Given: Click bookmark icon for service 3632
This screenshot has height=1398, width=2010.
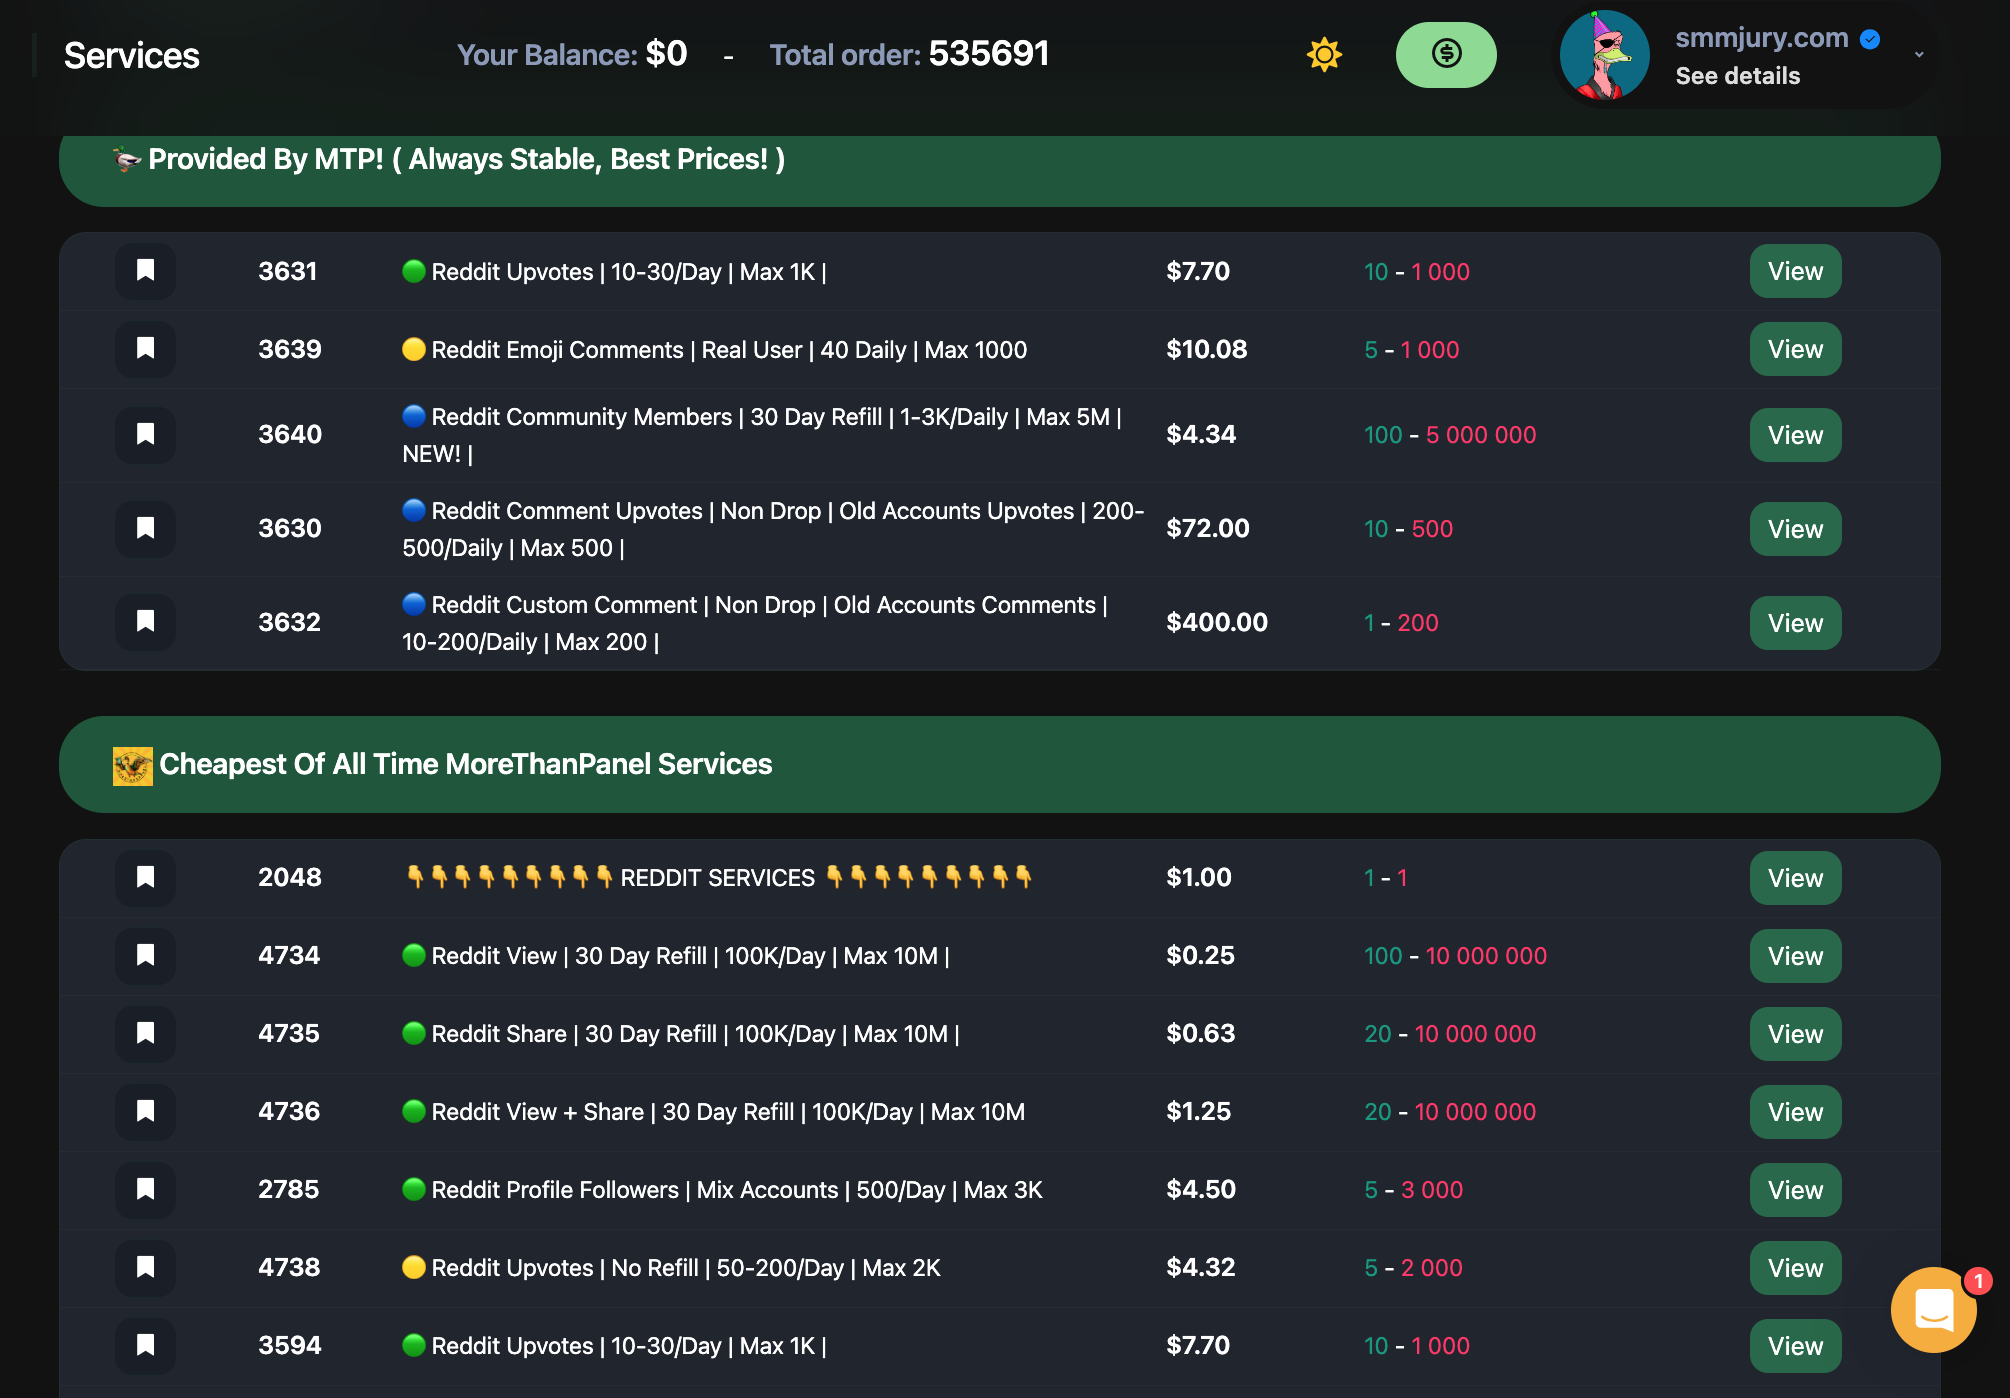Looking at the screenshot, I should [146, 623].
